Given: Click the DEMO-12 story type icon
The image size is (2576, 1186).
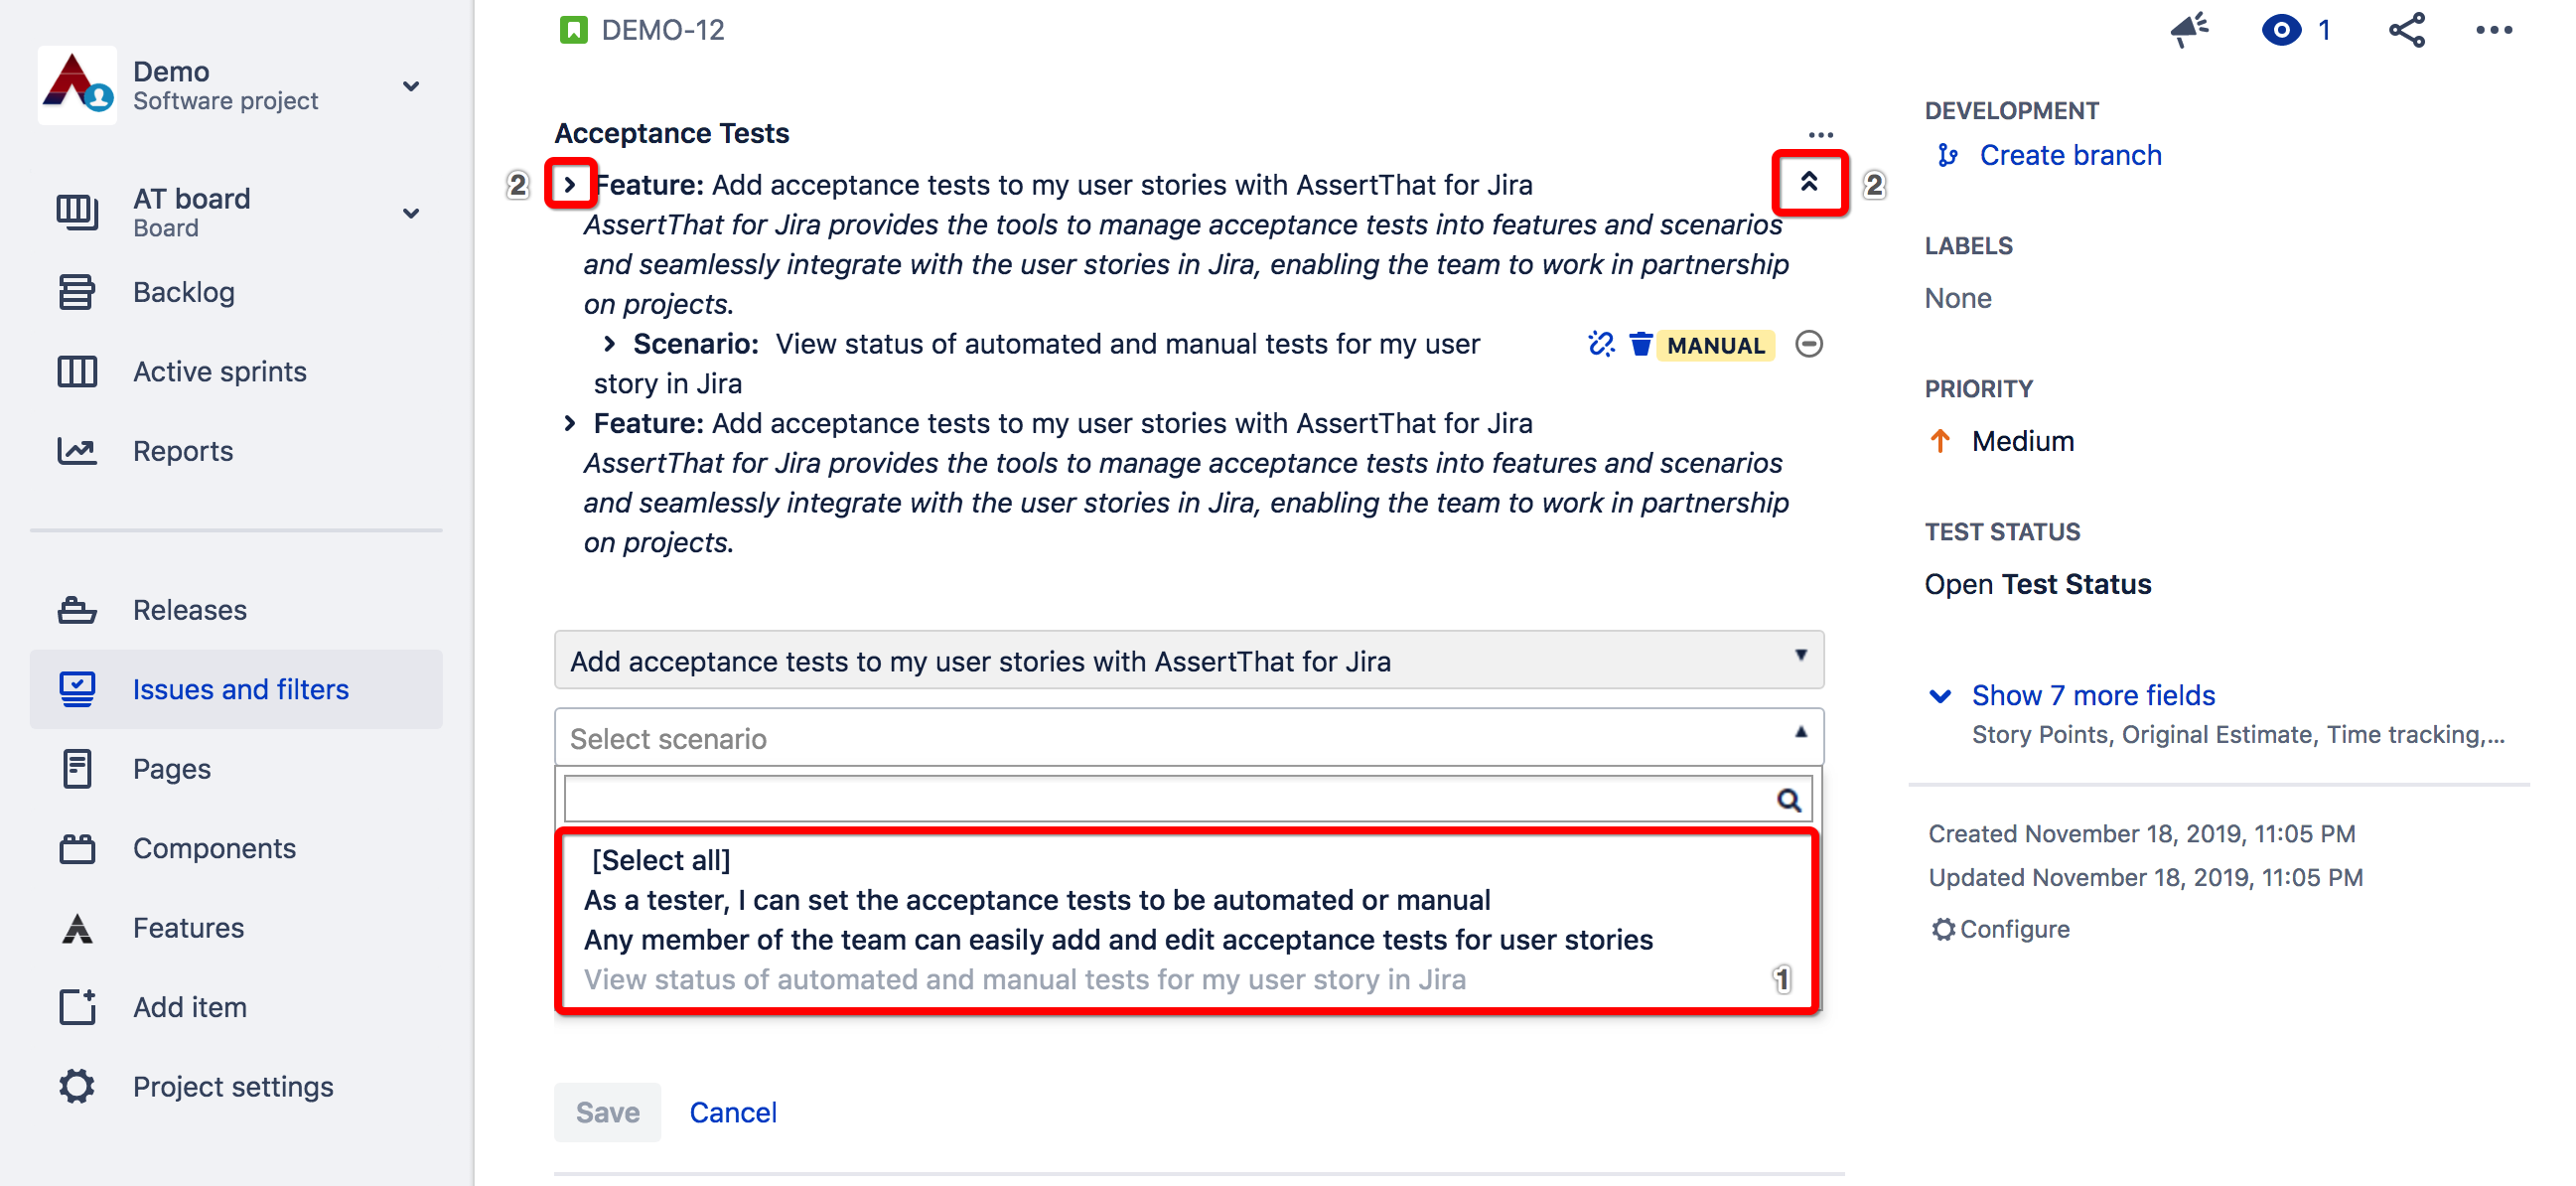Looking at the screenshot, I should (x=573, y=30).
